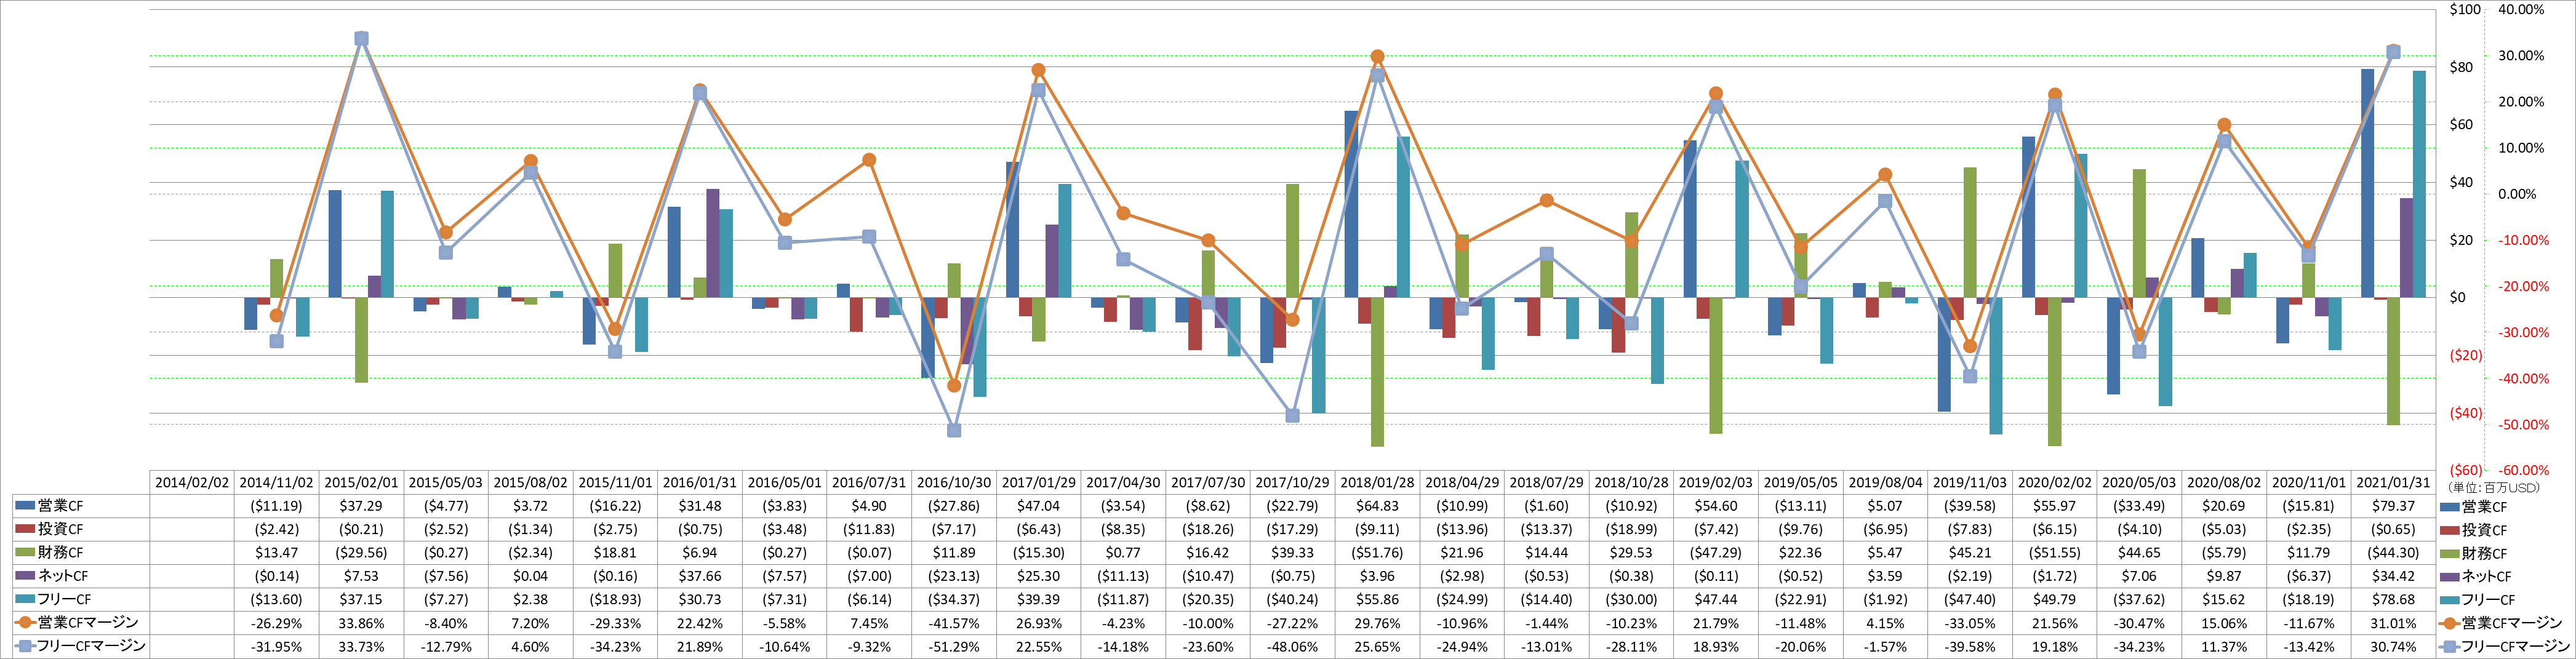Click the ($39.58) 営業CF cell
The image size is (2576, 659).
point(1970,506)
